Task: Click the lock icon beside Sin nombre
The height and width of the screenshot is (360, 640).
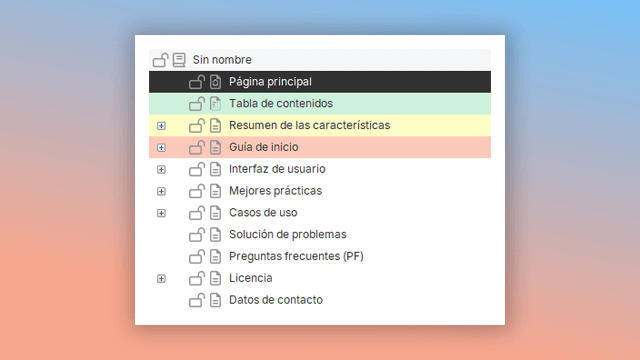Action: coord(160,60)
